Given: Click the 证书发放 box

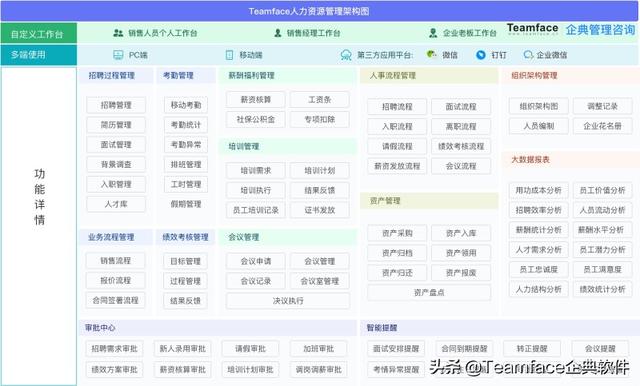Looking at the screenshot, I should click(320, 210).
